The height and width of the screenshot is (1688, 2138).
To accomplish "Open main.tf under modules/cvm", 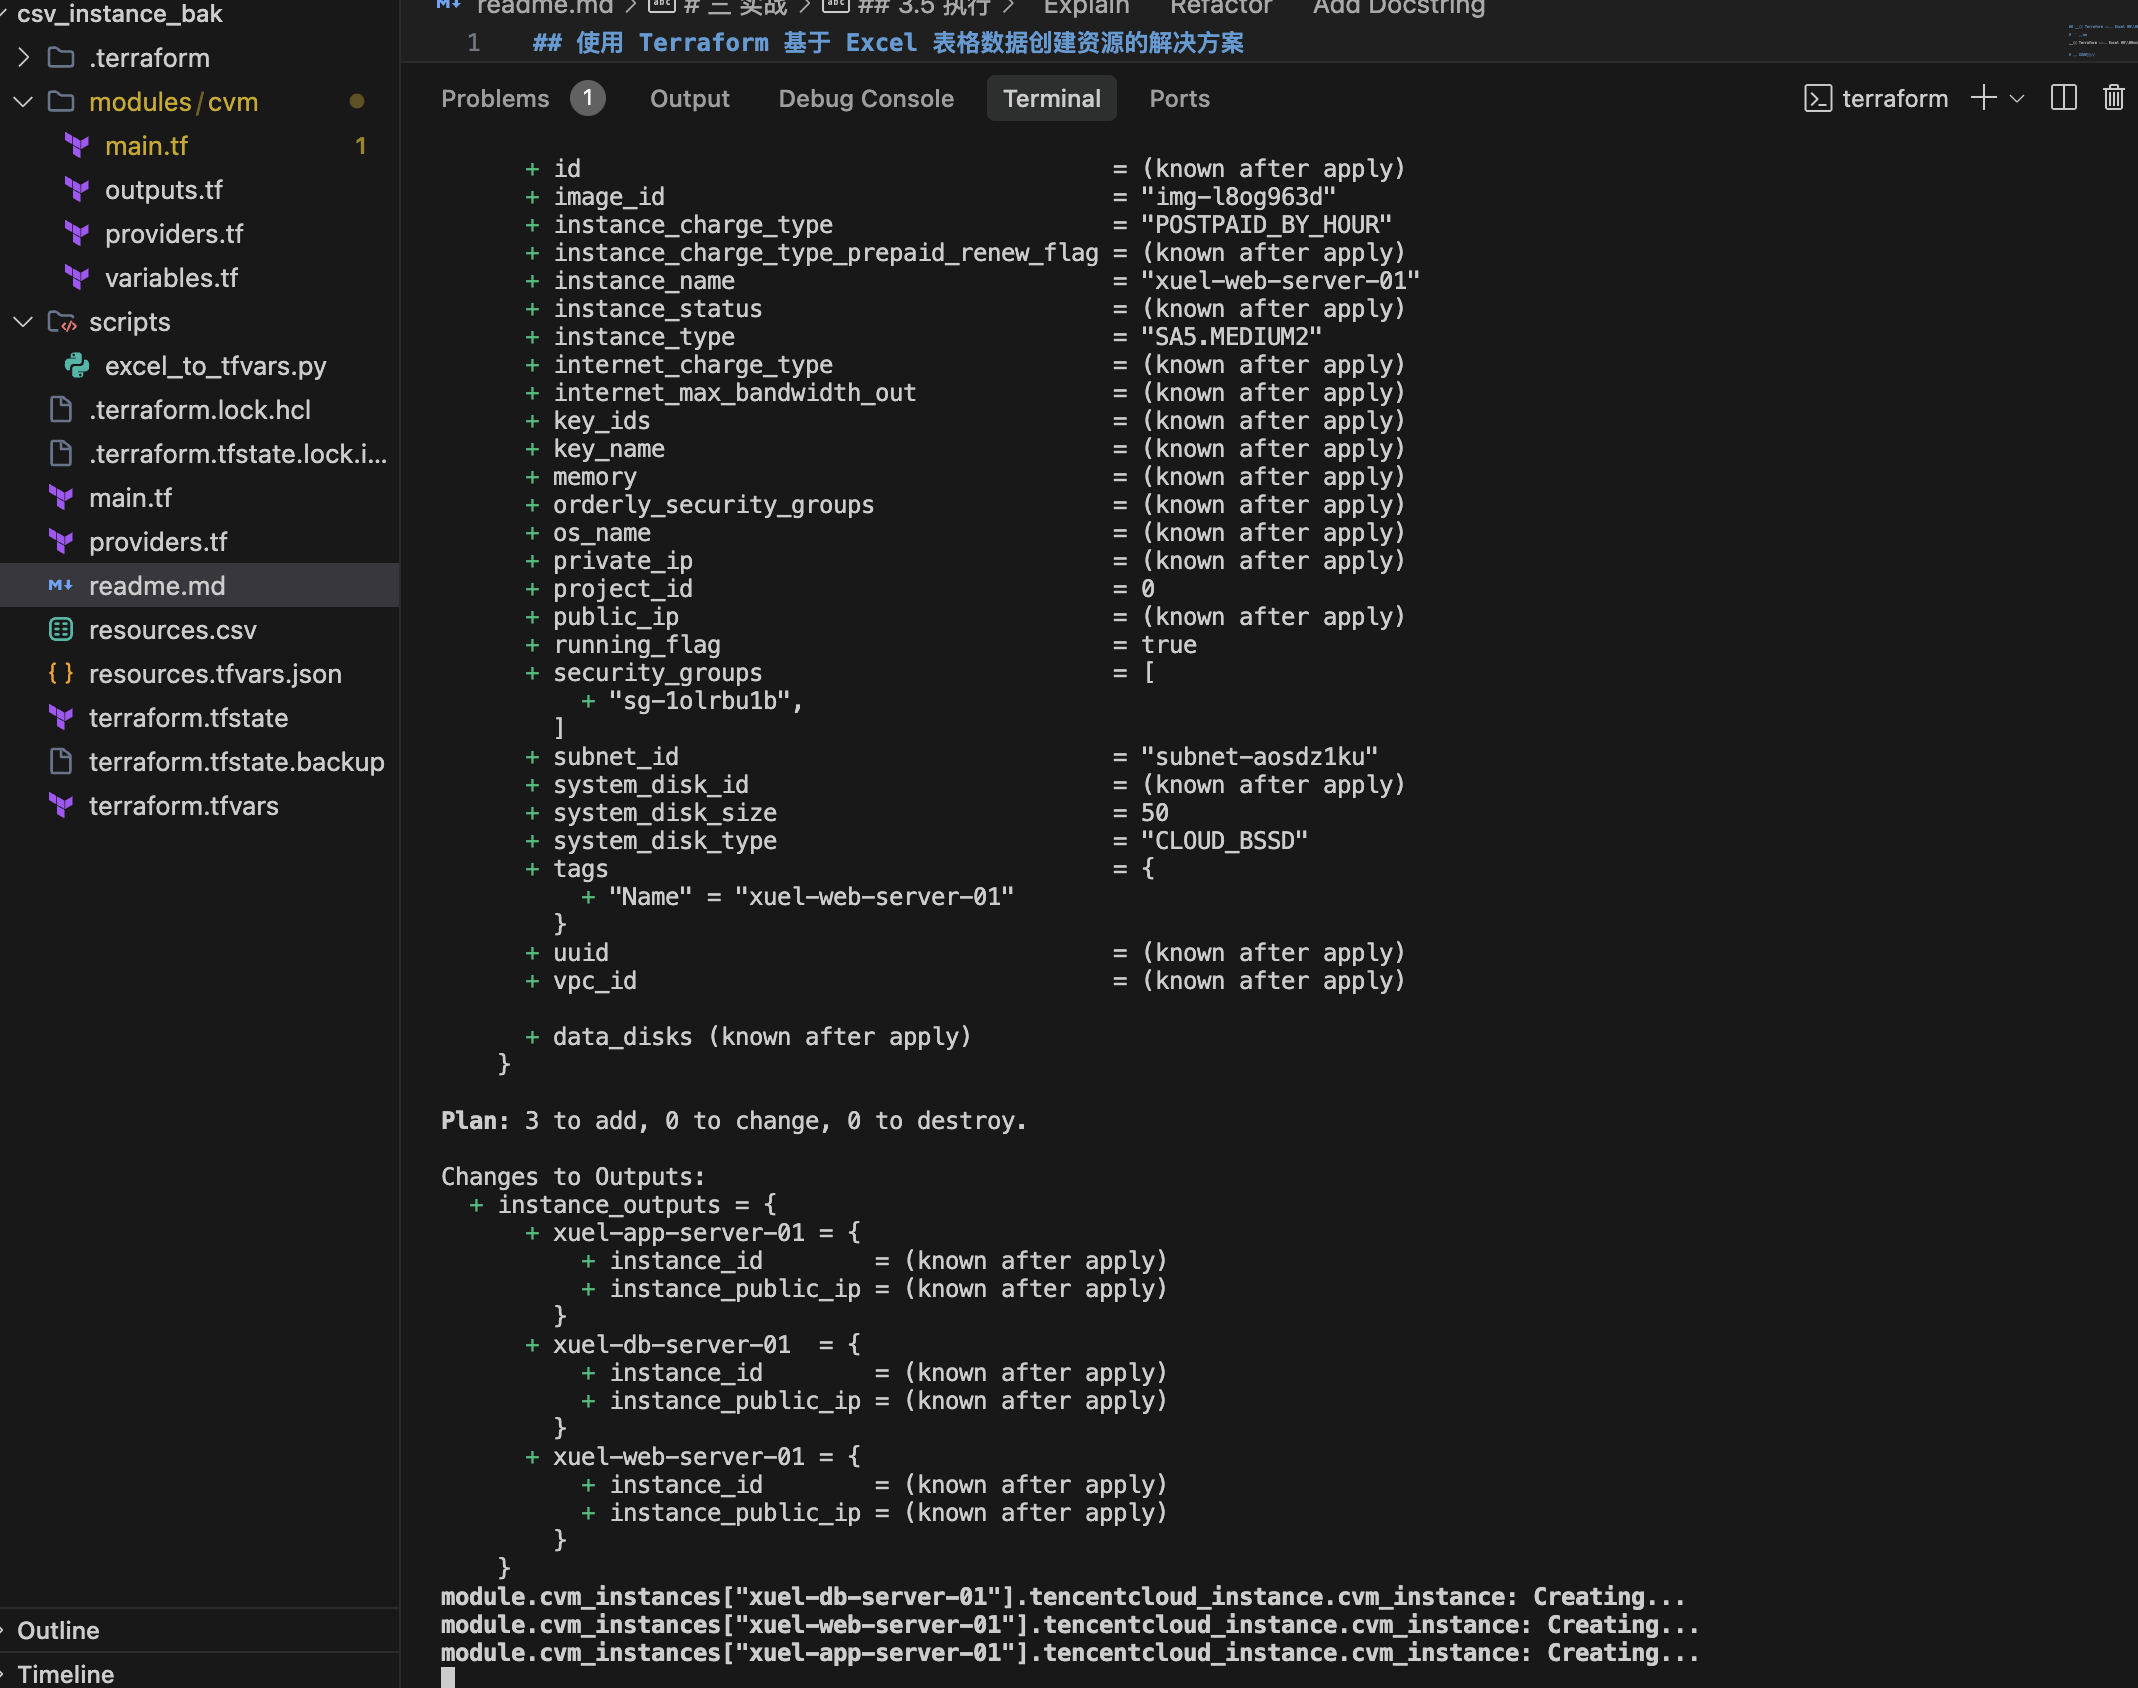I will pos(146,146).
